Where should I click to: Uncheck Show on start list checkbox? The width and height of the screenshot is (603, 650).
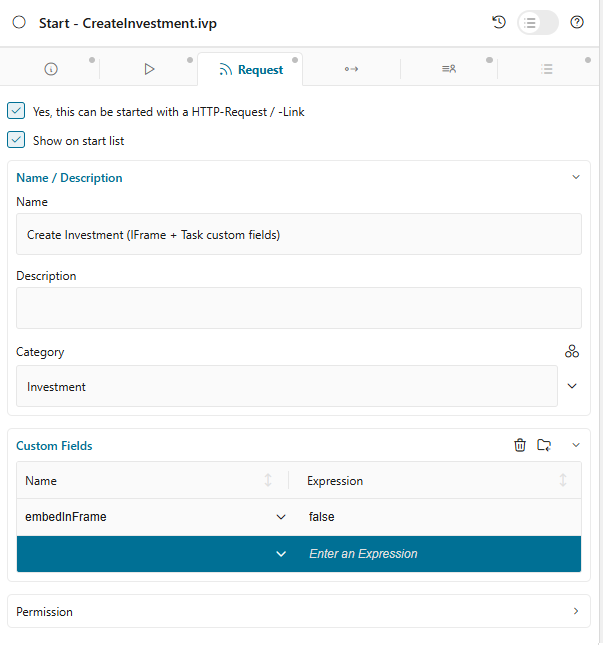[16, 140]
